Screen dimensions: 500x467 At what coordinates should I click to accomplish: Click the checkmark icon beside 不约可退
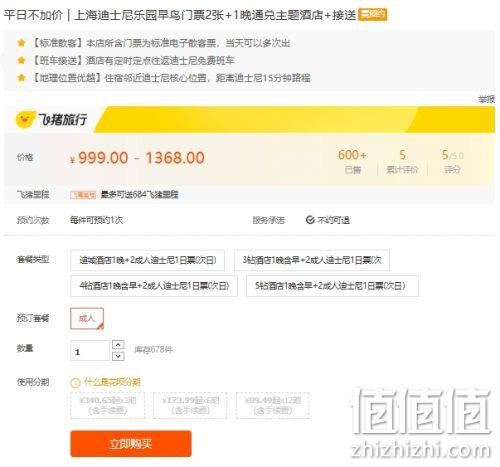click(310, 220)
